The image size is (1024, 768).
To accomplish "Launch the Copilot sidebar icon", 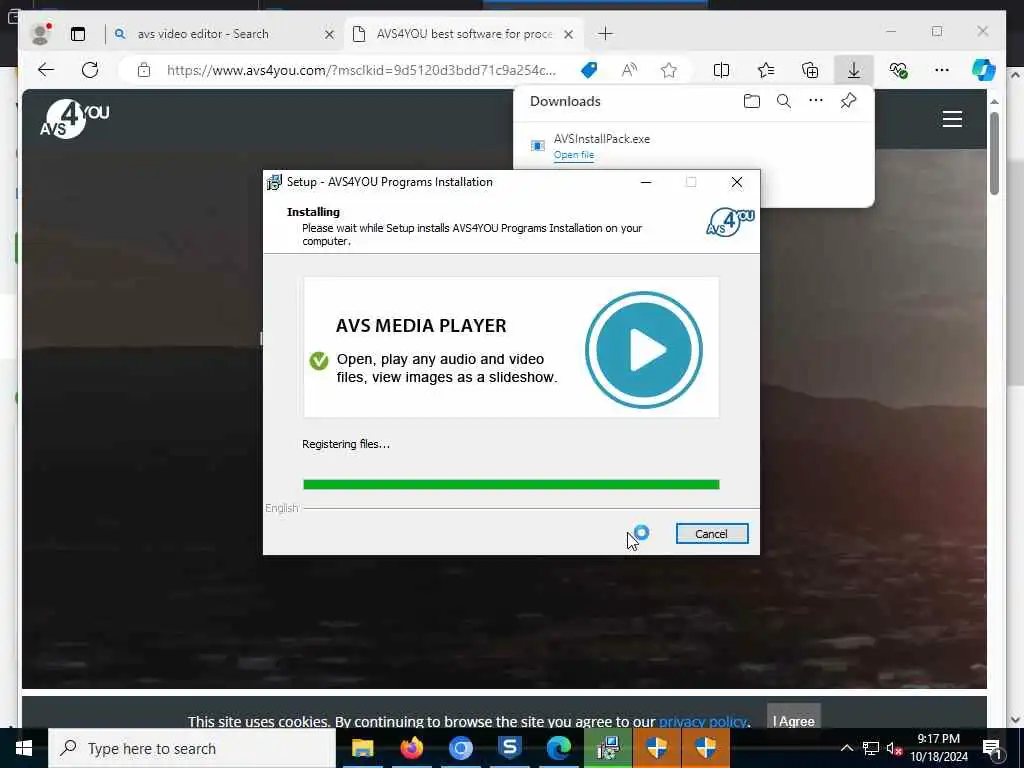I will click(984, 70).
